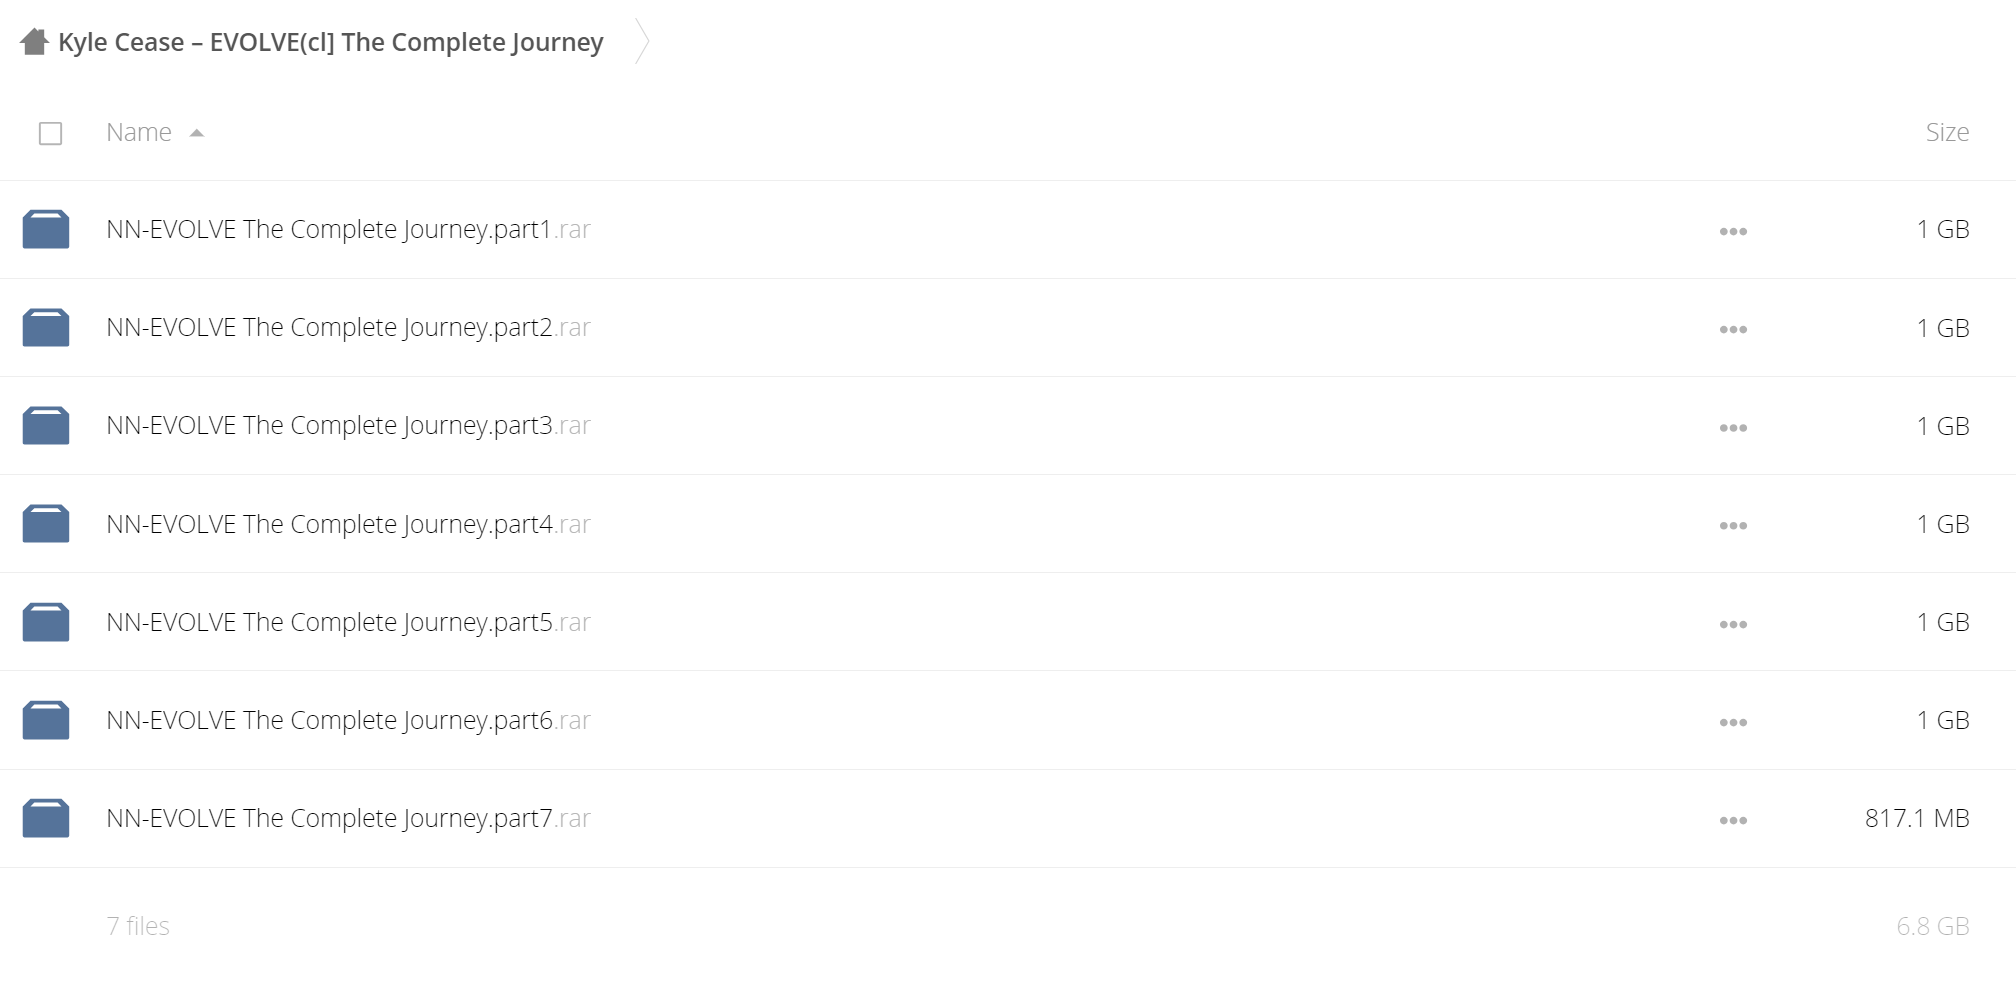Image resolution: width=2016 pixels, height=987 pixels.
Task: Open NN-EVOLVE The Complete Journey.part4.rar
Action: 348,524
